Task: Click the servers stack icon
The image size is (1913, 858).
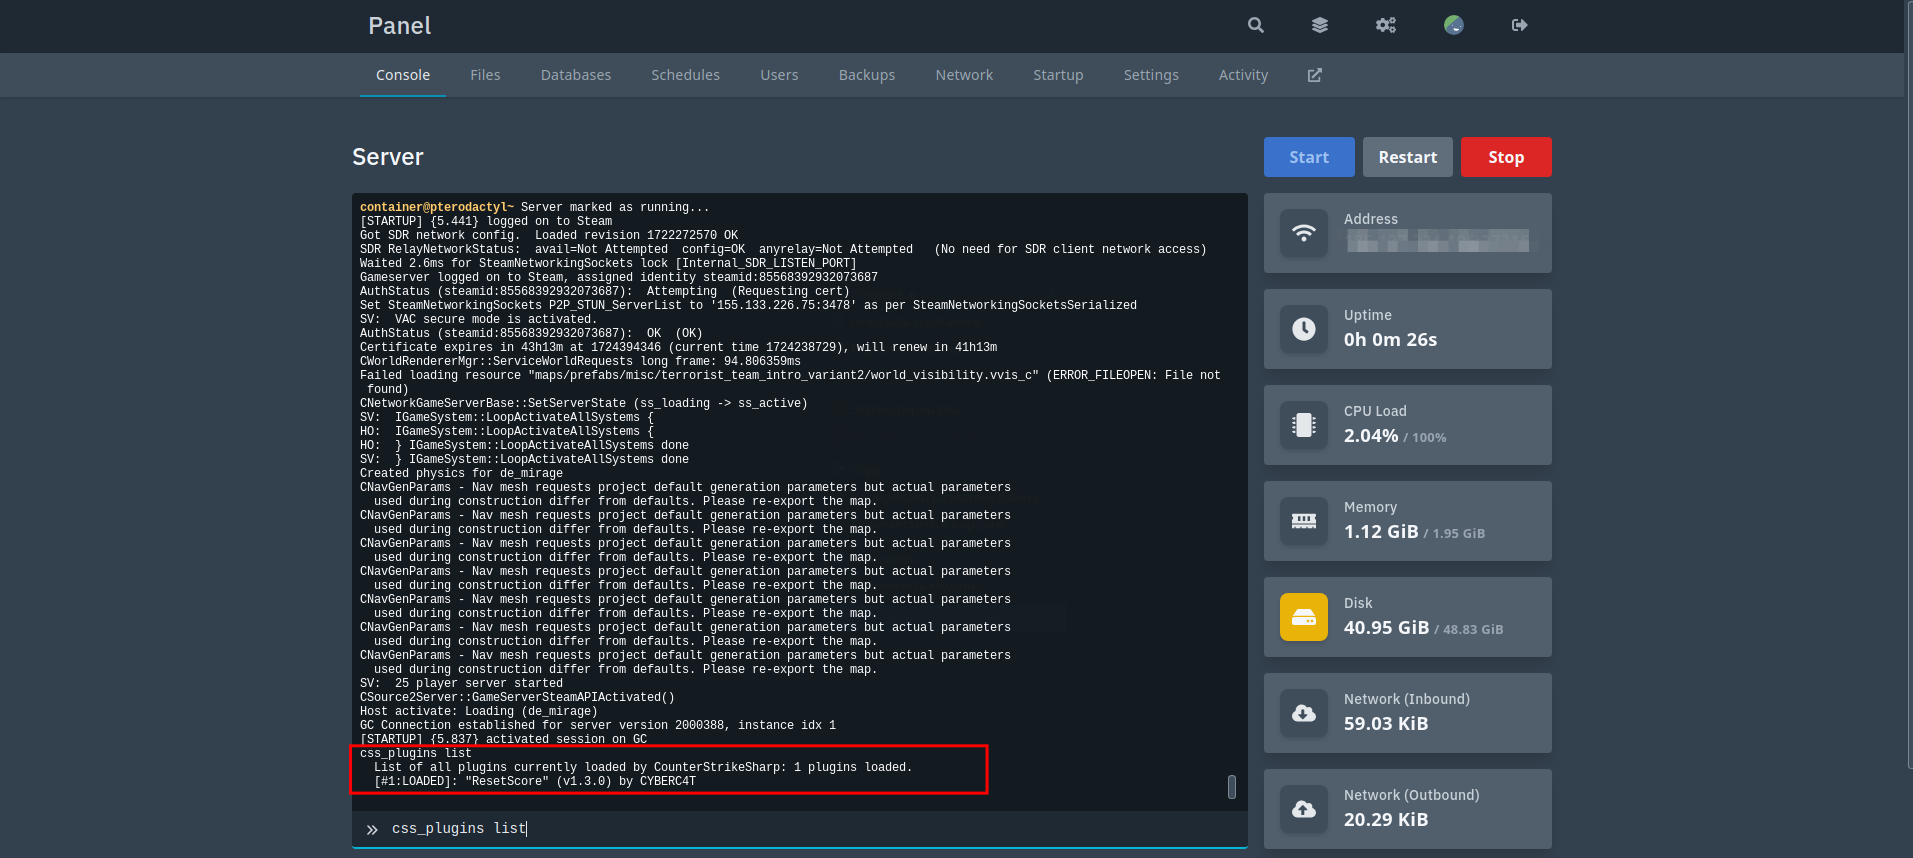Action: (x=1320, y=25)
